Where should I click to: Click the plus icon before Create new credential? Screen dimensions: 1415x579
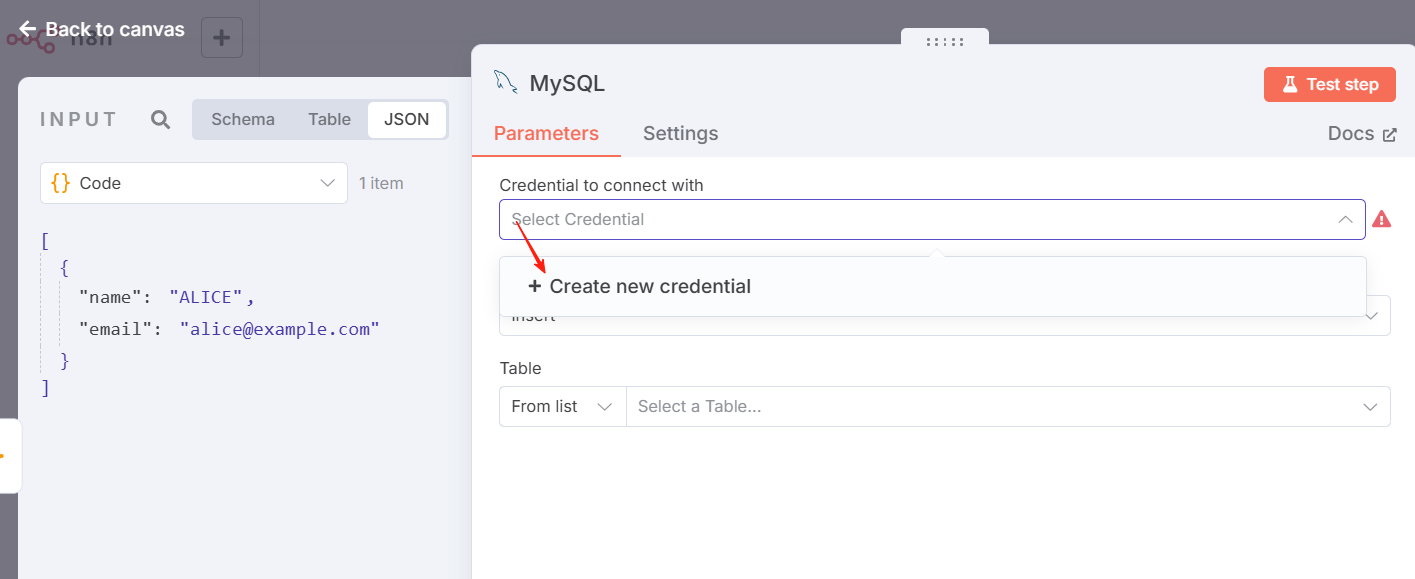pos(534,286)
